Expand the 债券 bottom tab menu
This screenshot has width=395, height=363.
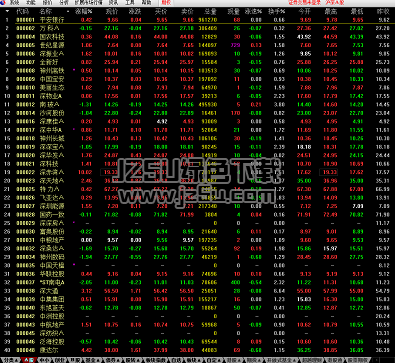(111, 360)
